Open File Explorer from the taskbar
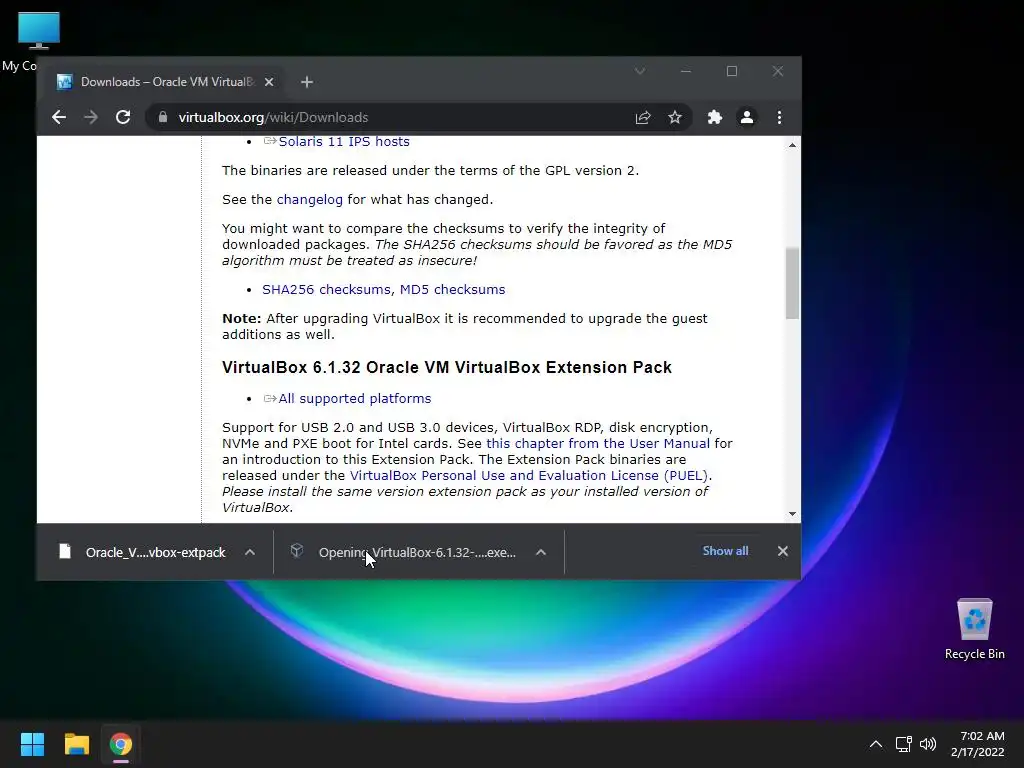Screen dimensions: 1024x768 pos(76,744)
